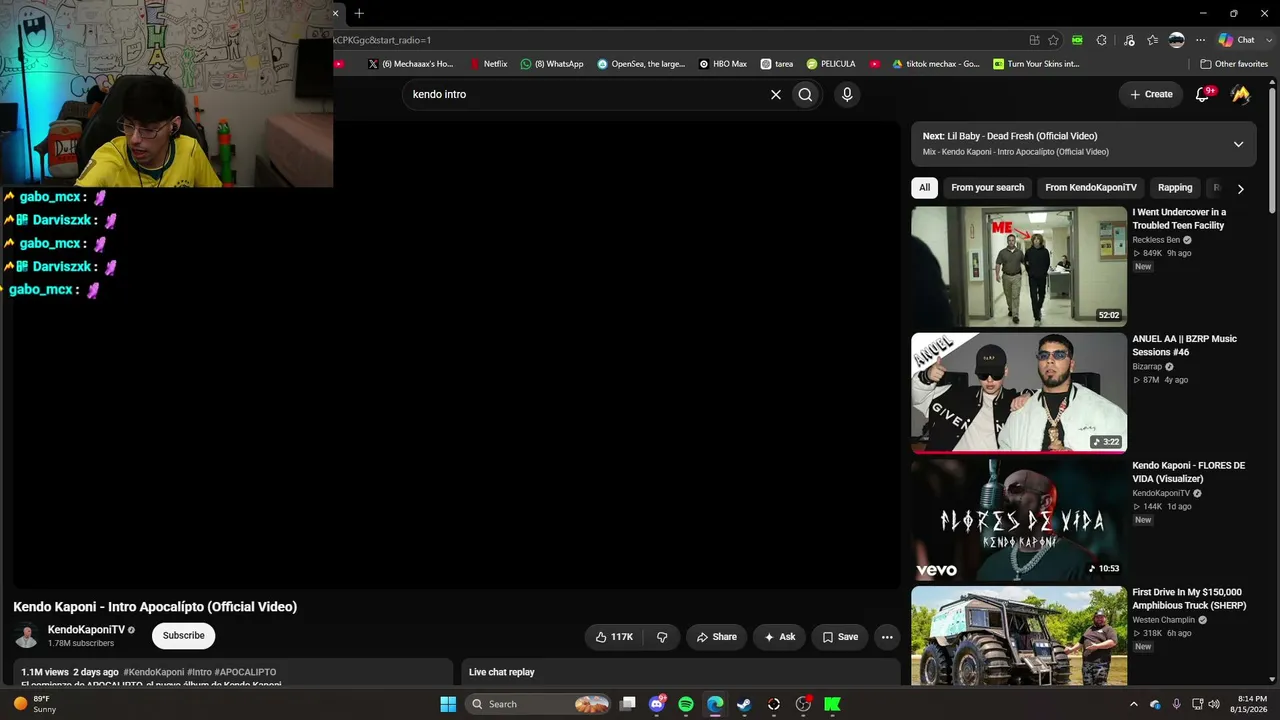Open the browser media control icon
1280x720 pixels.
[1129, 40]
